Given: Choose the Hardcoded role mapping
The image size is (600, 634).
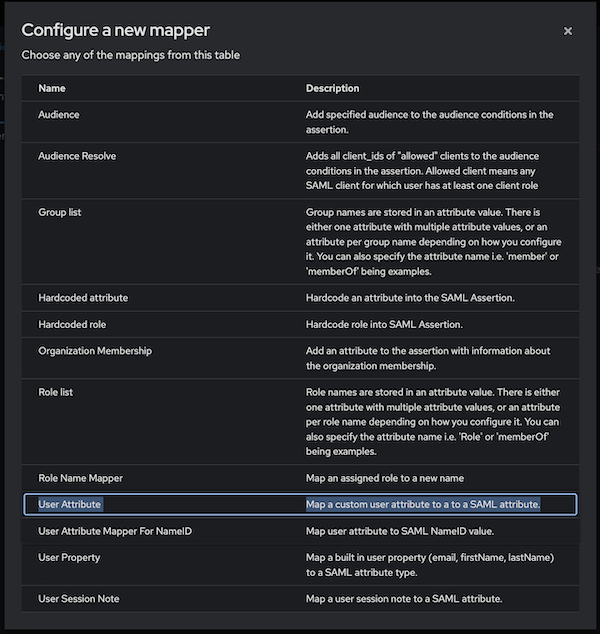Looking at the screenshot, I should coord(74,324).
